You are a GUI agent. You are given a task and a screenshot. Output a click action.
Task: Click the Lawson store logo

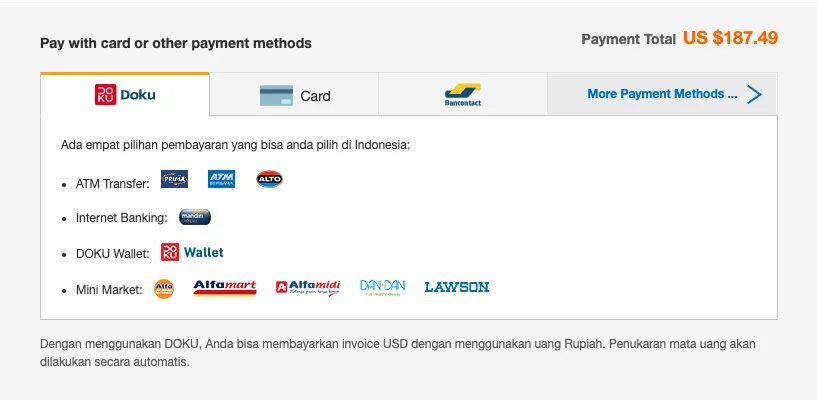(456, 287)
